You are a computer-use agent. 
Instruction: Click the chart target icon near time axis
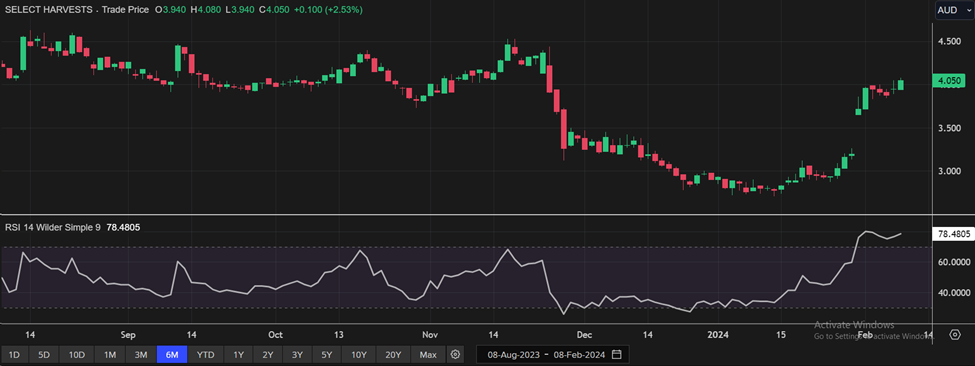(x=955, y=335)
